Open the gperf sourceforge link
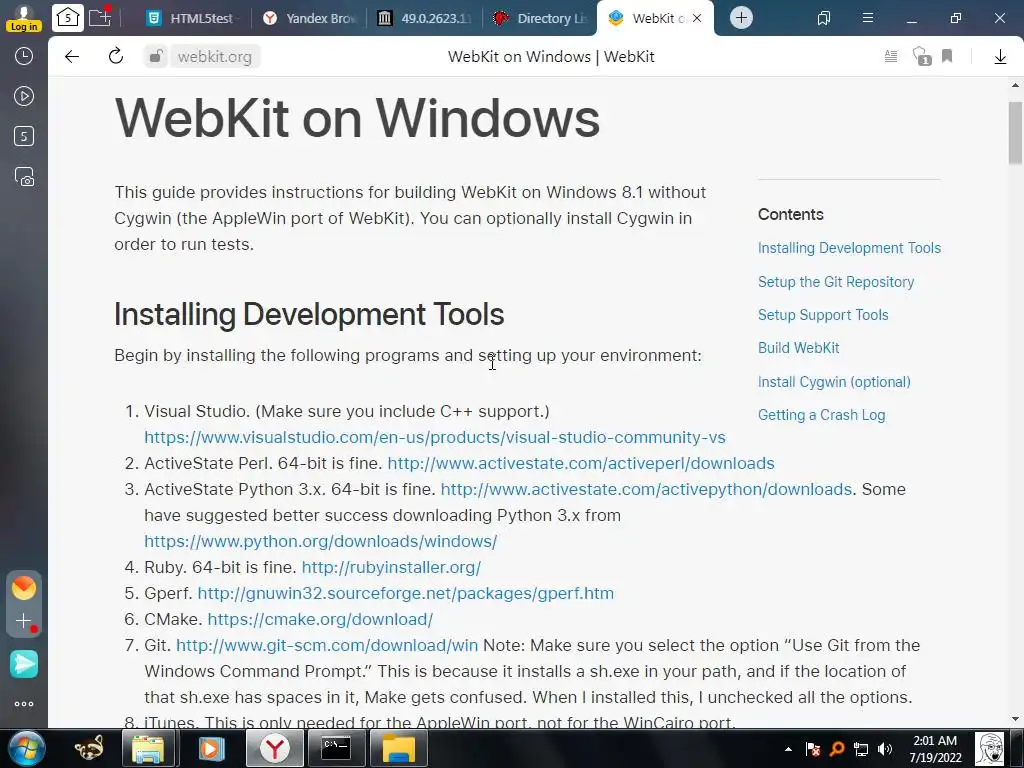The height and width of the screenshot is (768, 1024). coord(406,594)
